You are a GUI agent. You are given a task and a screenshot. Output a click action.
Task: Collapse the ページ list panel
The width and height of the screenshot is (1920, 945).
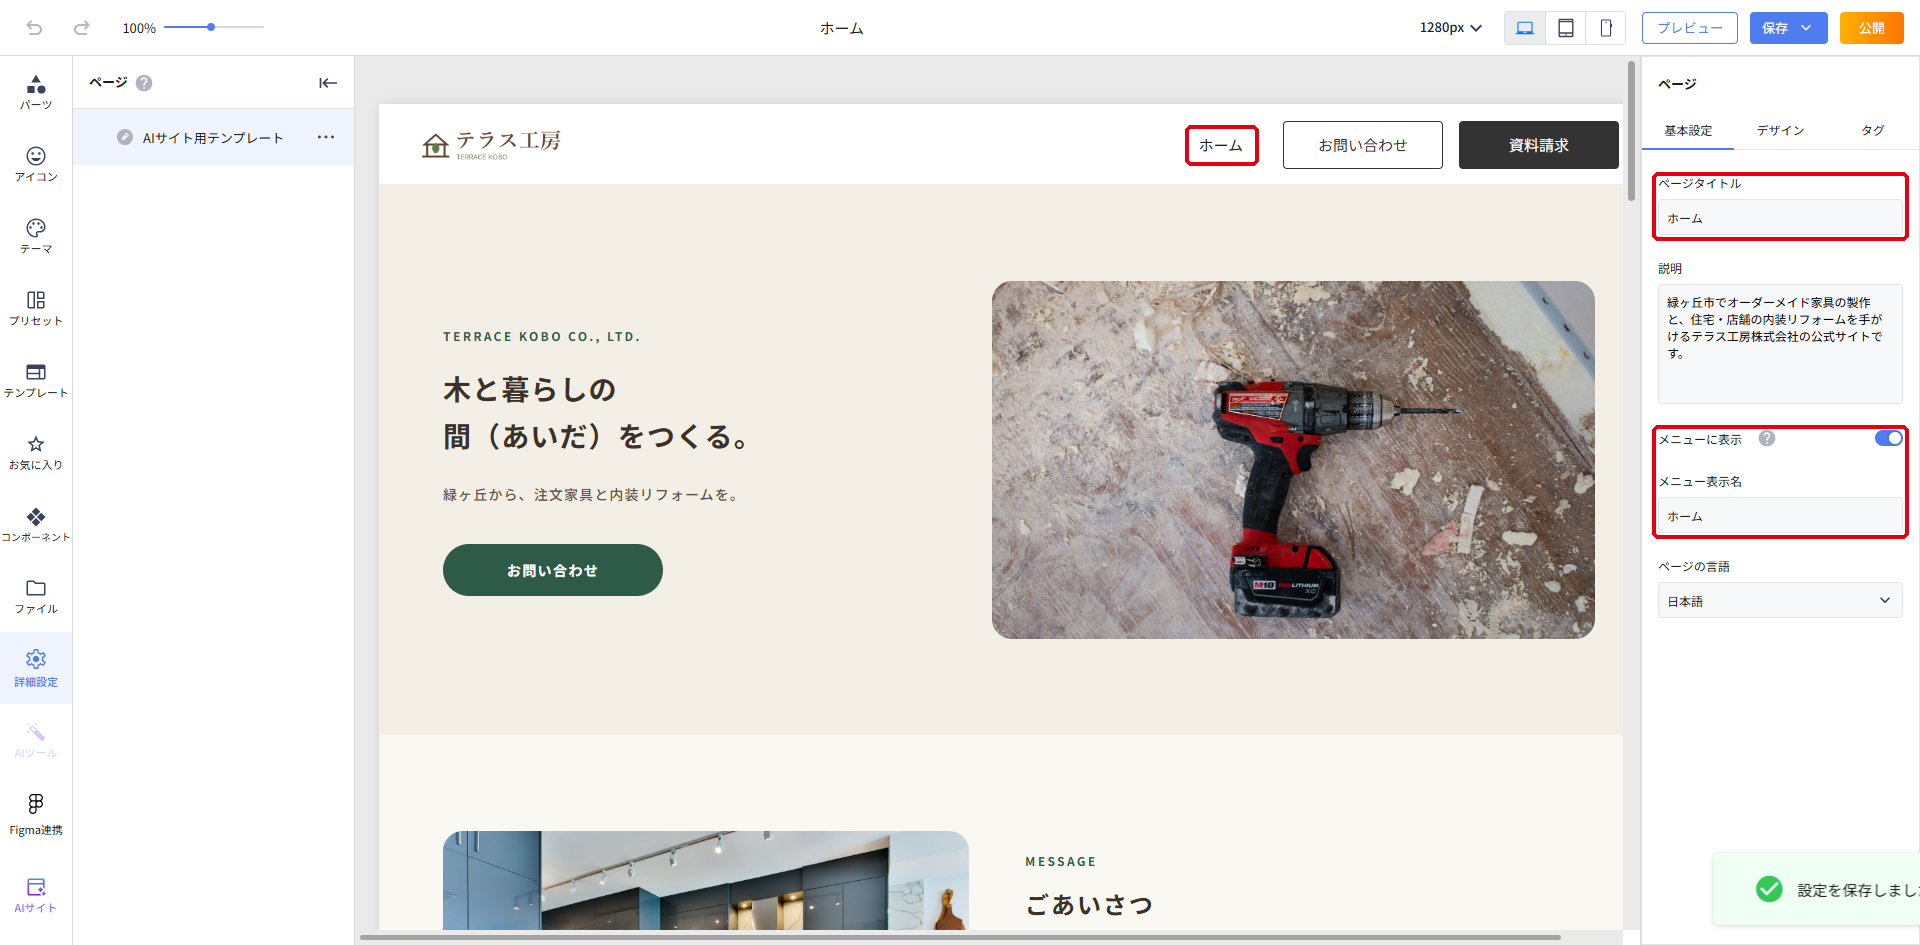coord(328,83)
